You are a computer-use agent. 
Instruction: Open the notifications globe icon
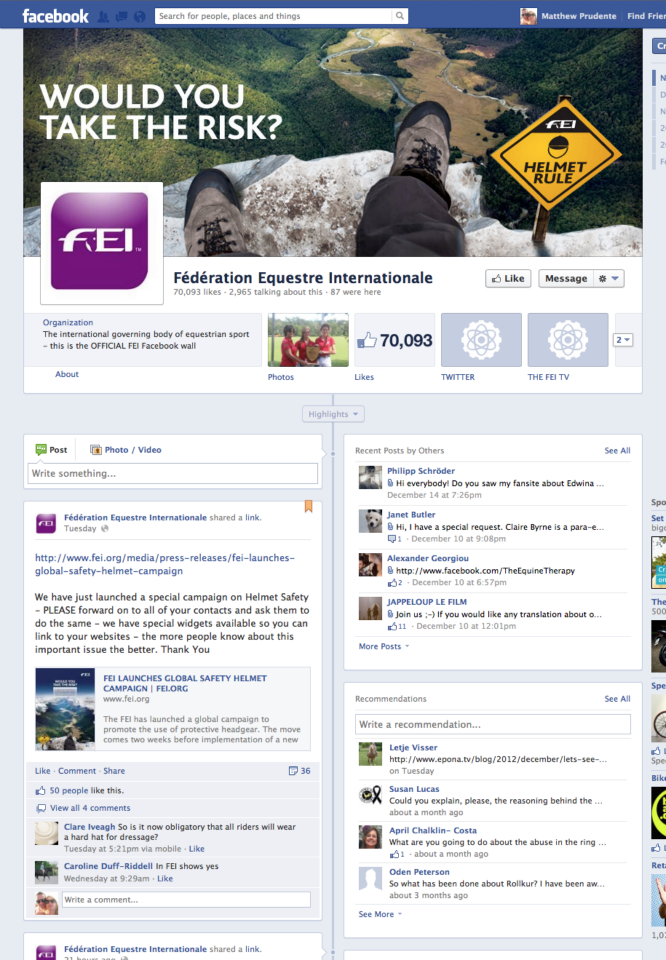(x=140, y=17)
